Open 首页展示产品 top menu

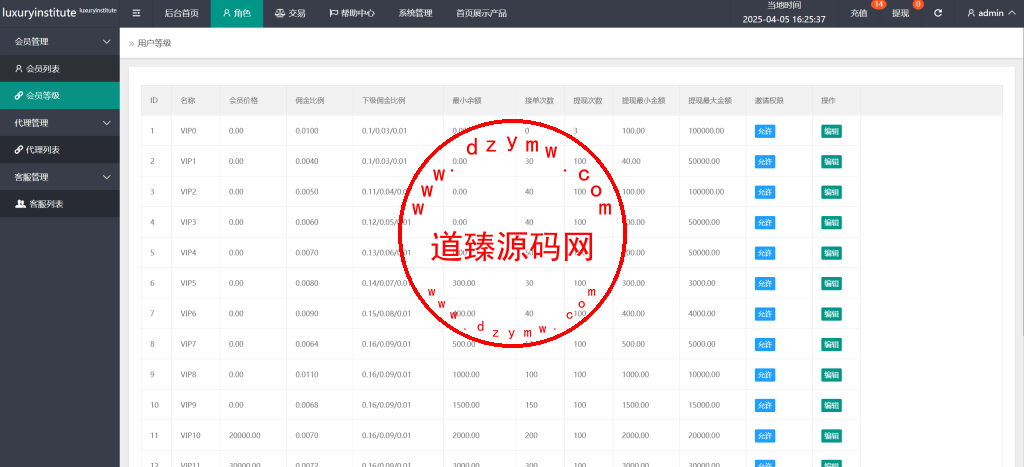(x=481, y=13)
